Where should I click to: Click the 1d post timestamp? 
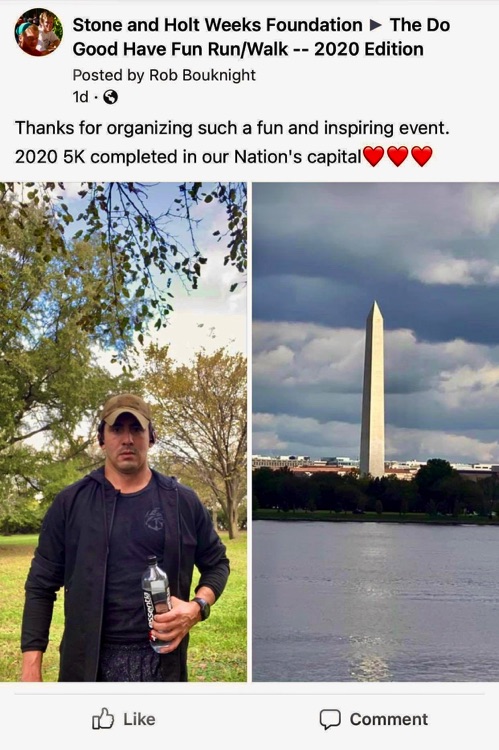(80, 97)
